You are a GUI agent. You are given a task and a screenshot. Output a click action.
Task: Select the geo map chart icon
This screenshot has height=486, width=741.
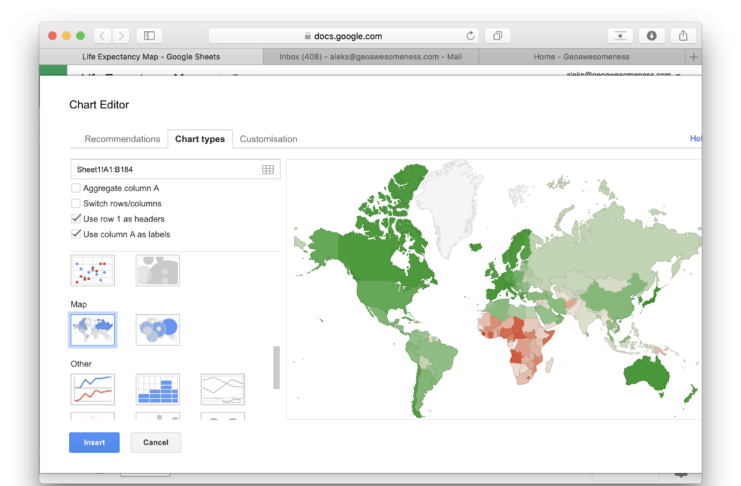tap(93, 329)
